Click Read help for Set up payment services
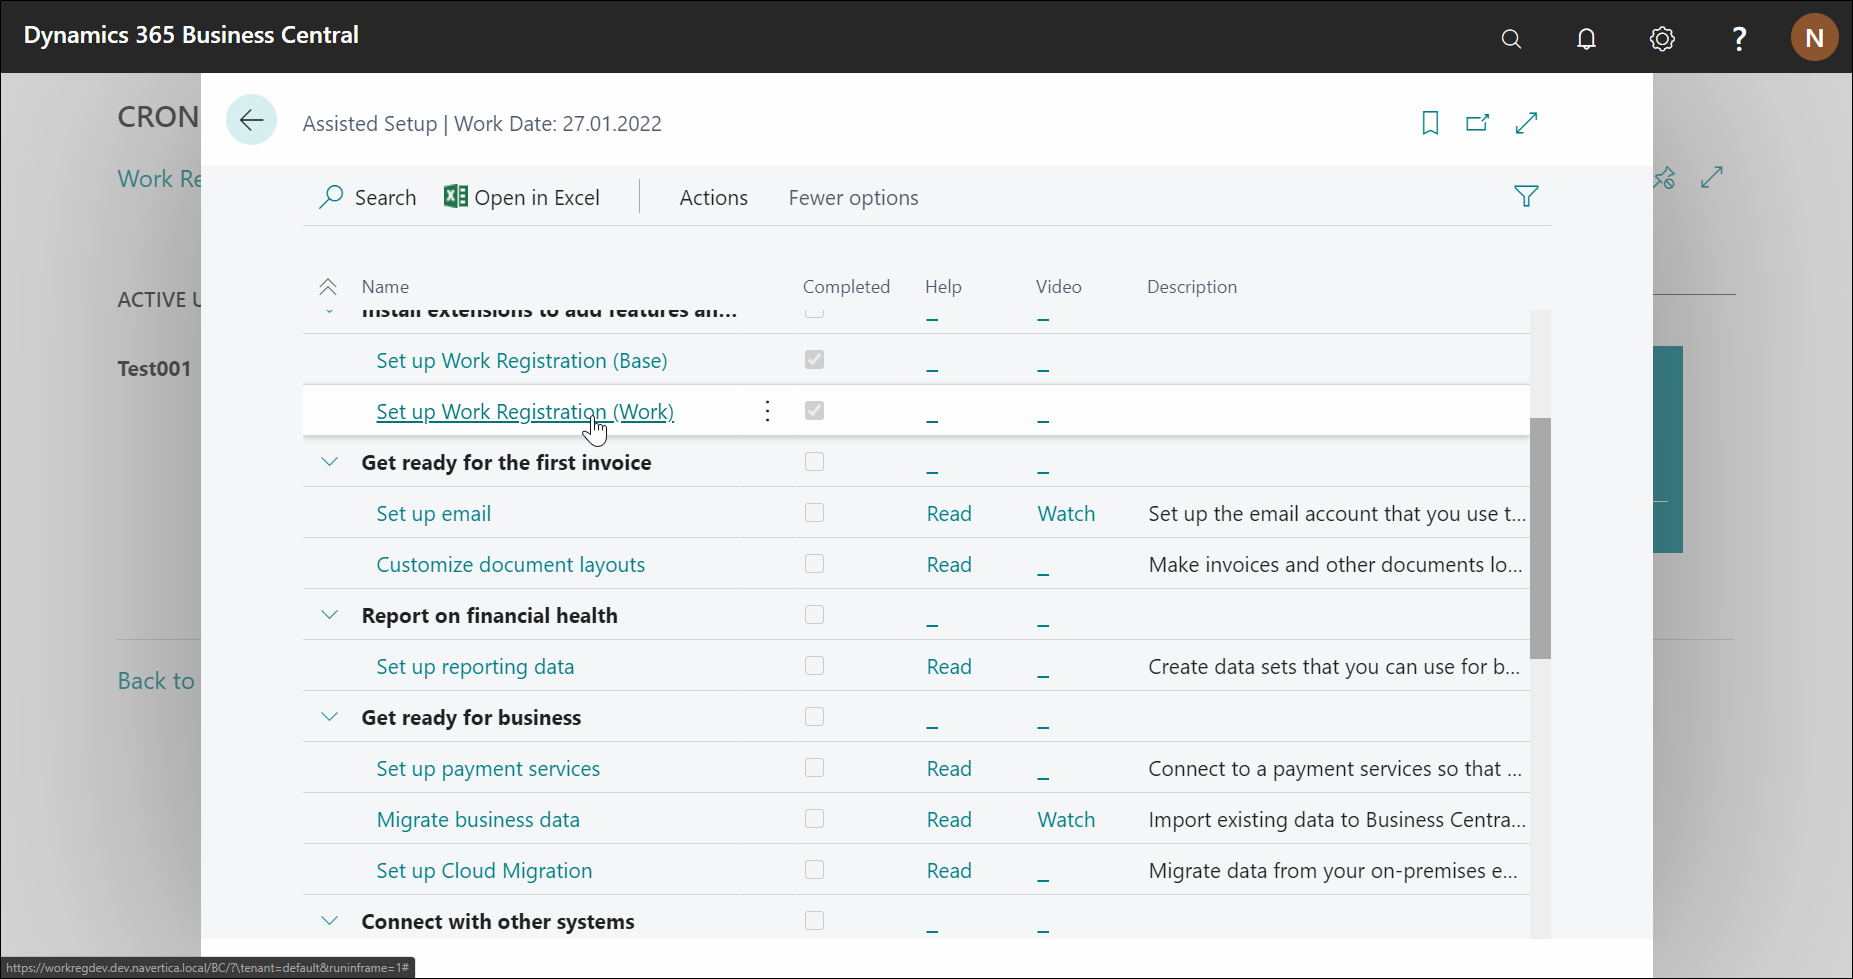 point(949,769)
